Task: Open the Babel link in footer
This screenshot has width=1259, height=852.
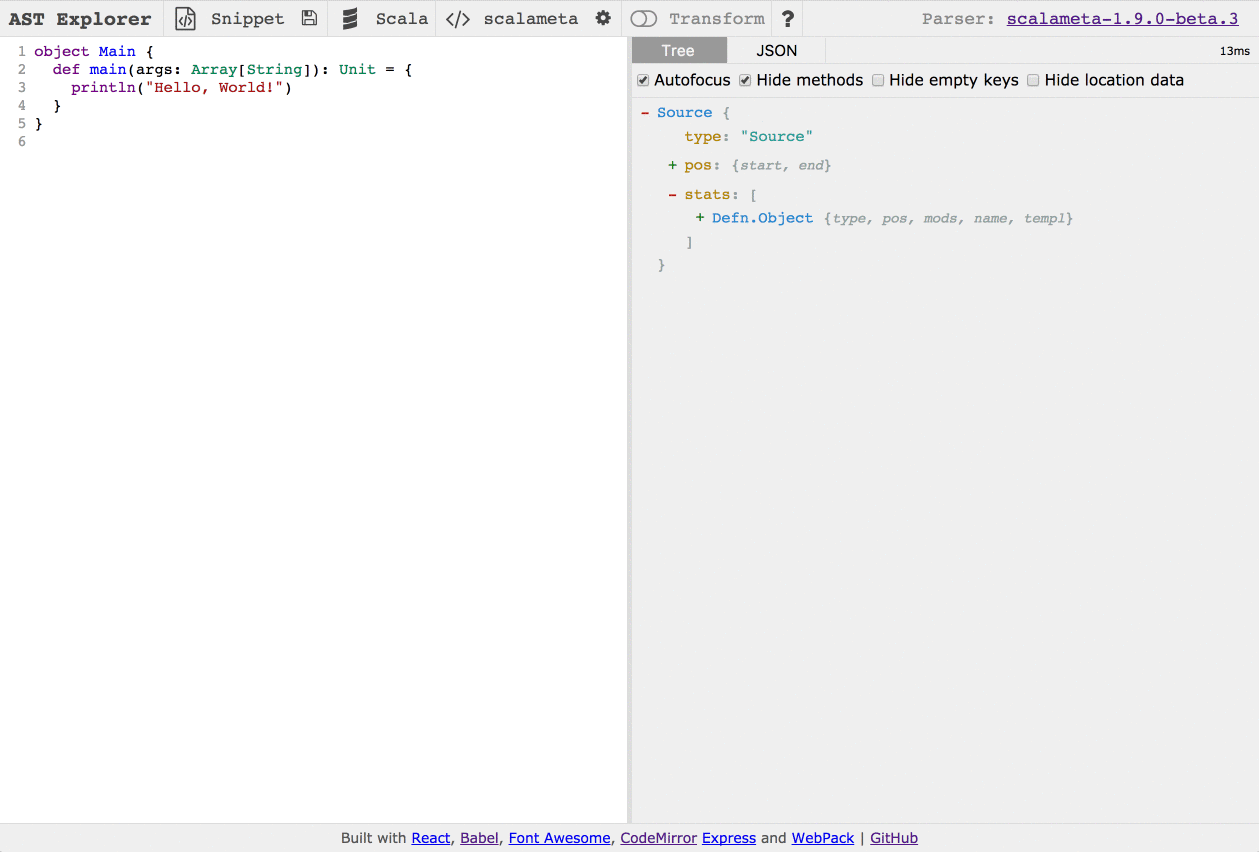Action: (479, 838)
